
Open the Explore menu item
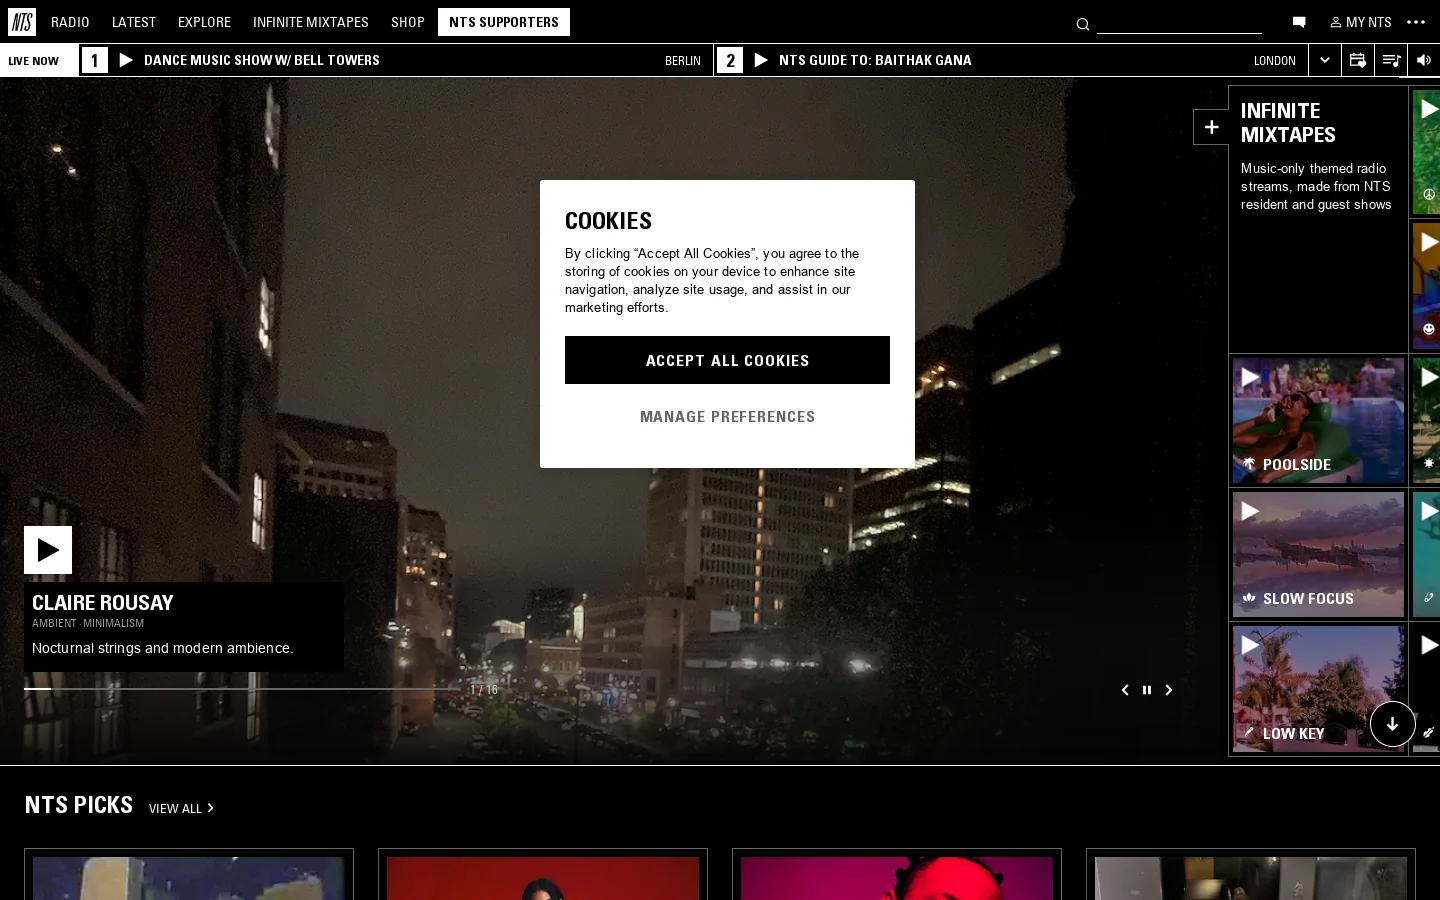tap(204, 22)
